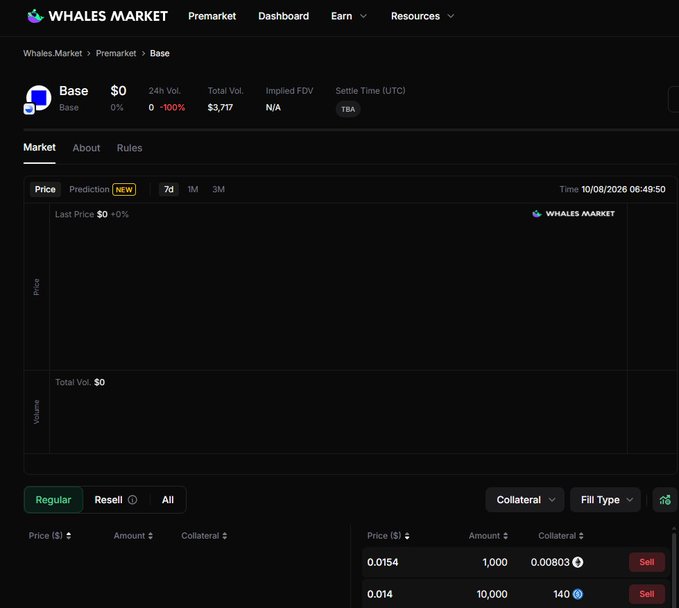Select the chart time 10/08/2026 06:49:50
This screenshot has width=679, height=608.
(623, 189)
